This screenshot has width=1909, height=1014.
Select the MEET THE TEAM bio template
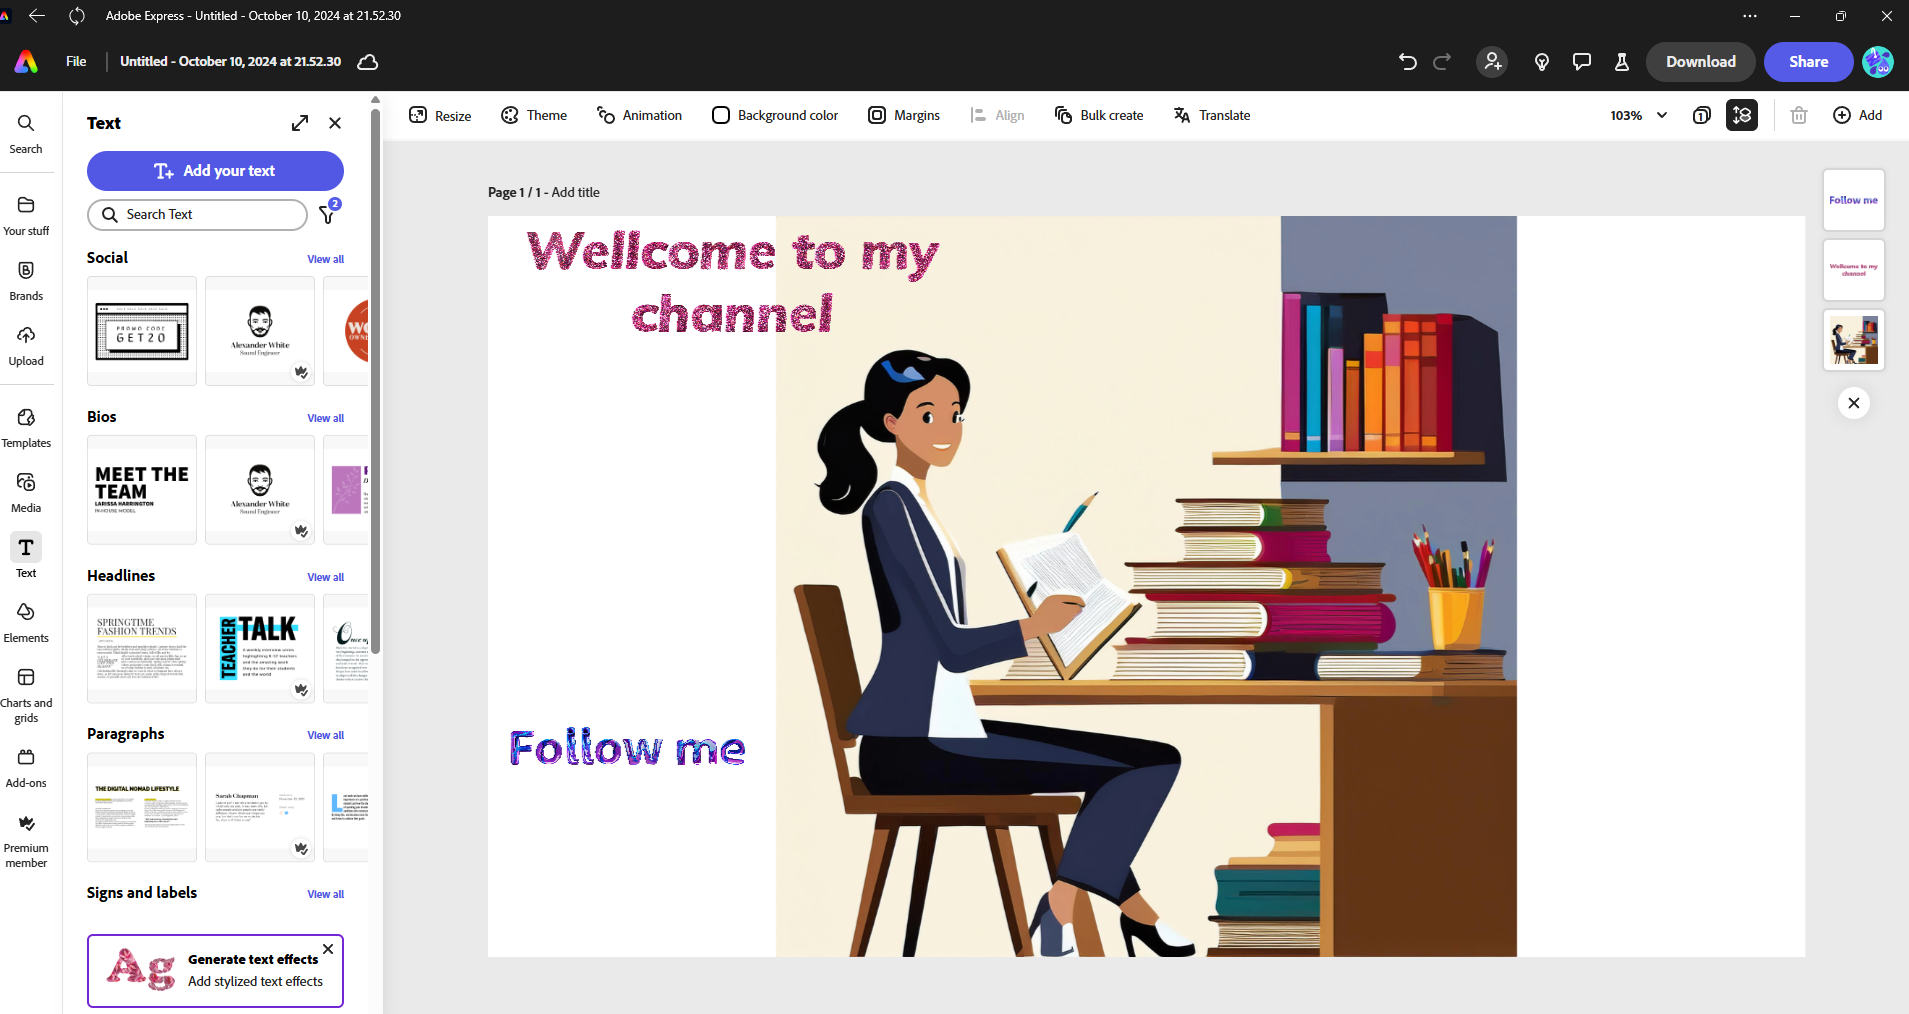point(142,490)
